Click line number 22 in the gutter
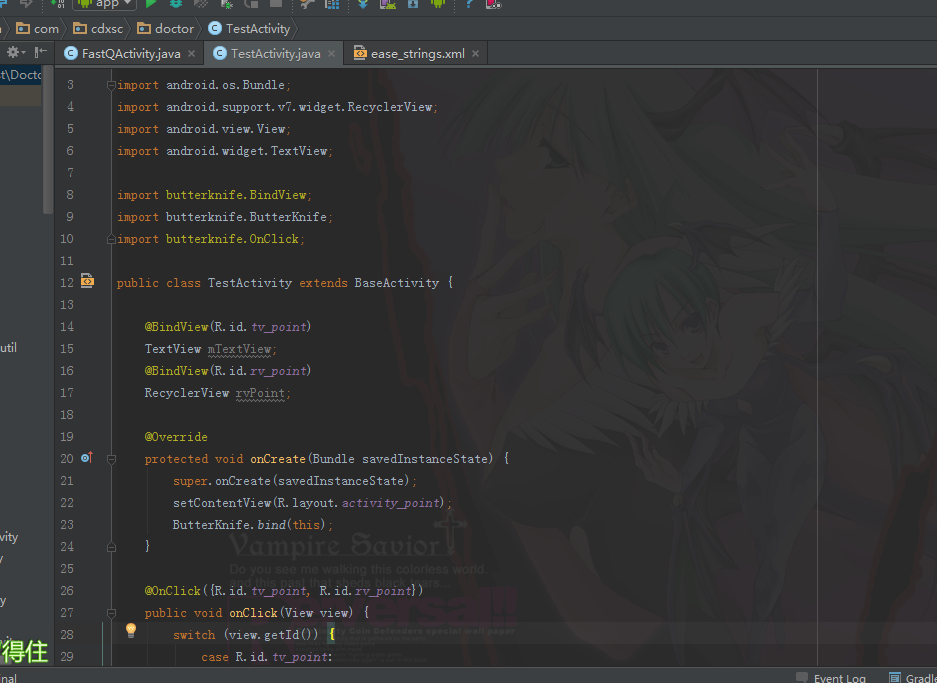The width and height of the screenshot is (937, 683). (x=67, y=503)
